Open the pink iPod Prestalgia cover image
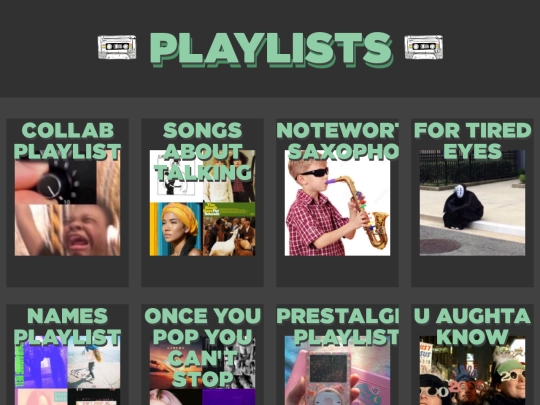 pos(338,371)
